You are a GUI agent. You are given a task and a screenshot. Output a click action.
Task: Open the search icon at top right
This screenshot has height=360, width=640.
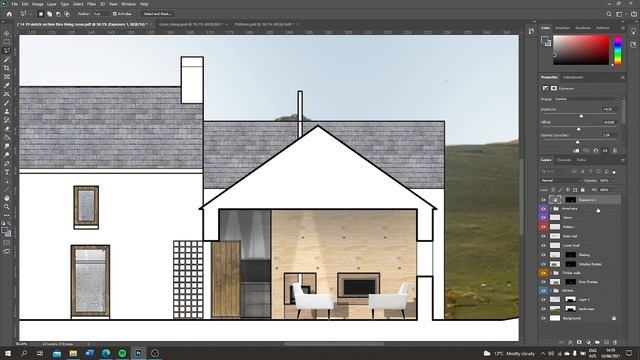(x=609, y=14)
